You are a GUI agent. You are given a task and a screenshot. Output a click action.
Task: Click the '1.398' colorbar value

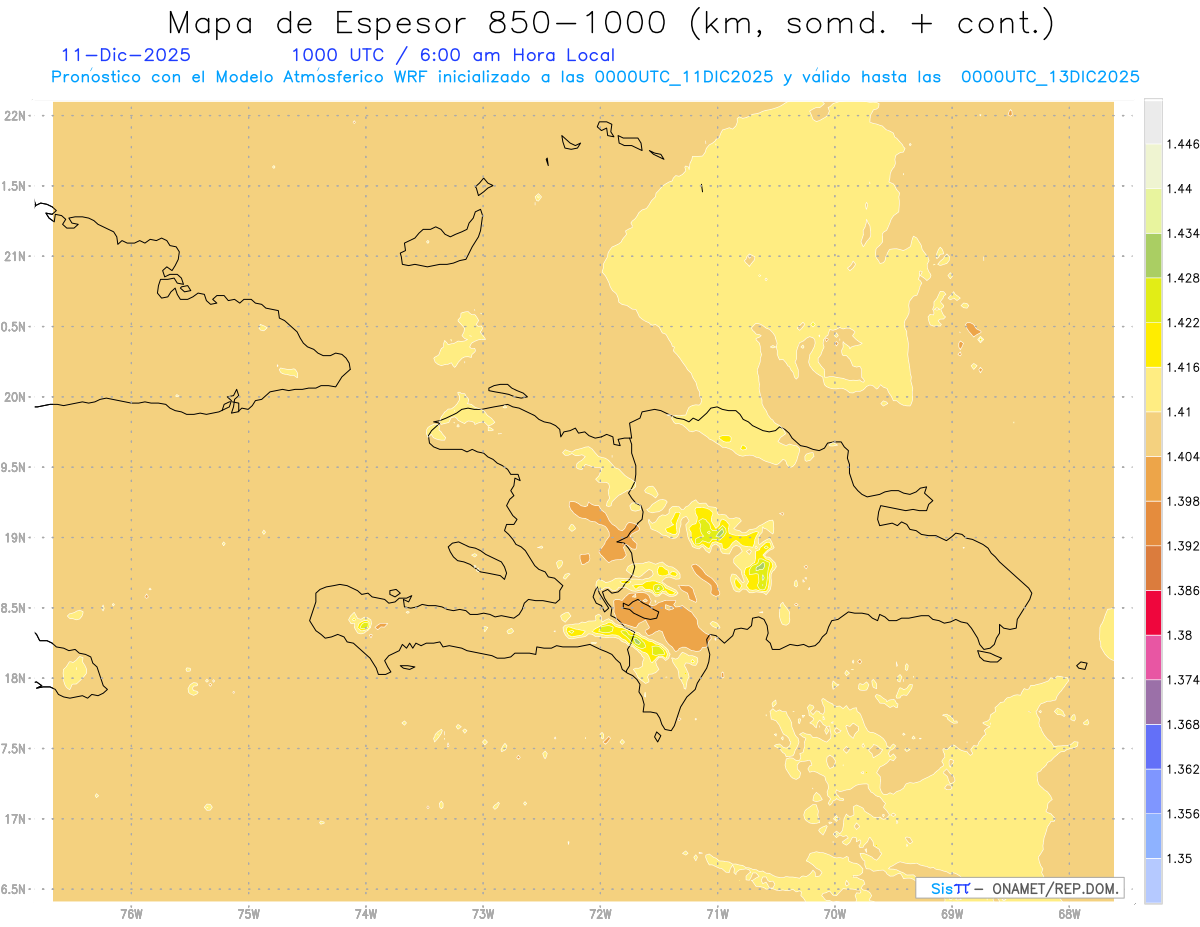[1184, 501]
